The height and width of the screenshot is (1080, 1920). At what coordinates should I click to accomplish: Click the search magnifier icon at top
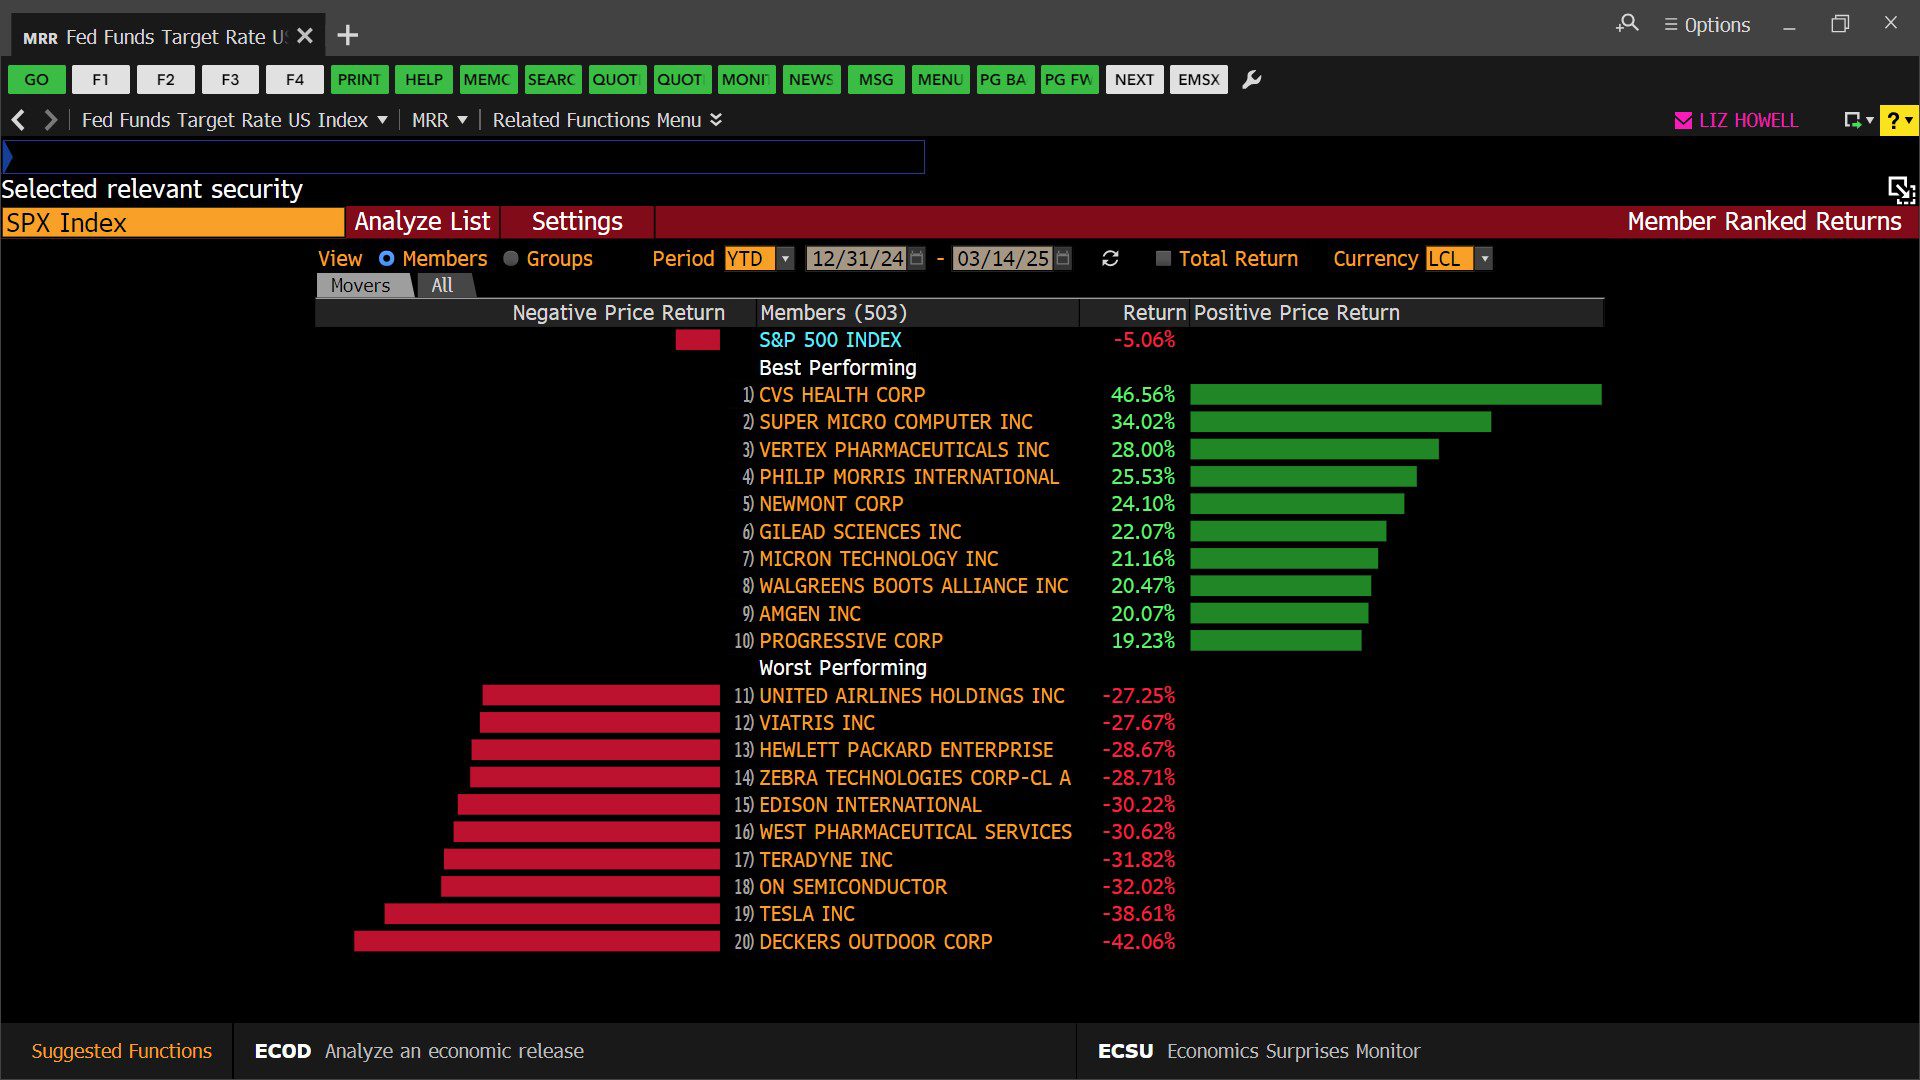[x=1627, y=24]
